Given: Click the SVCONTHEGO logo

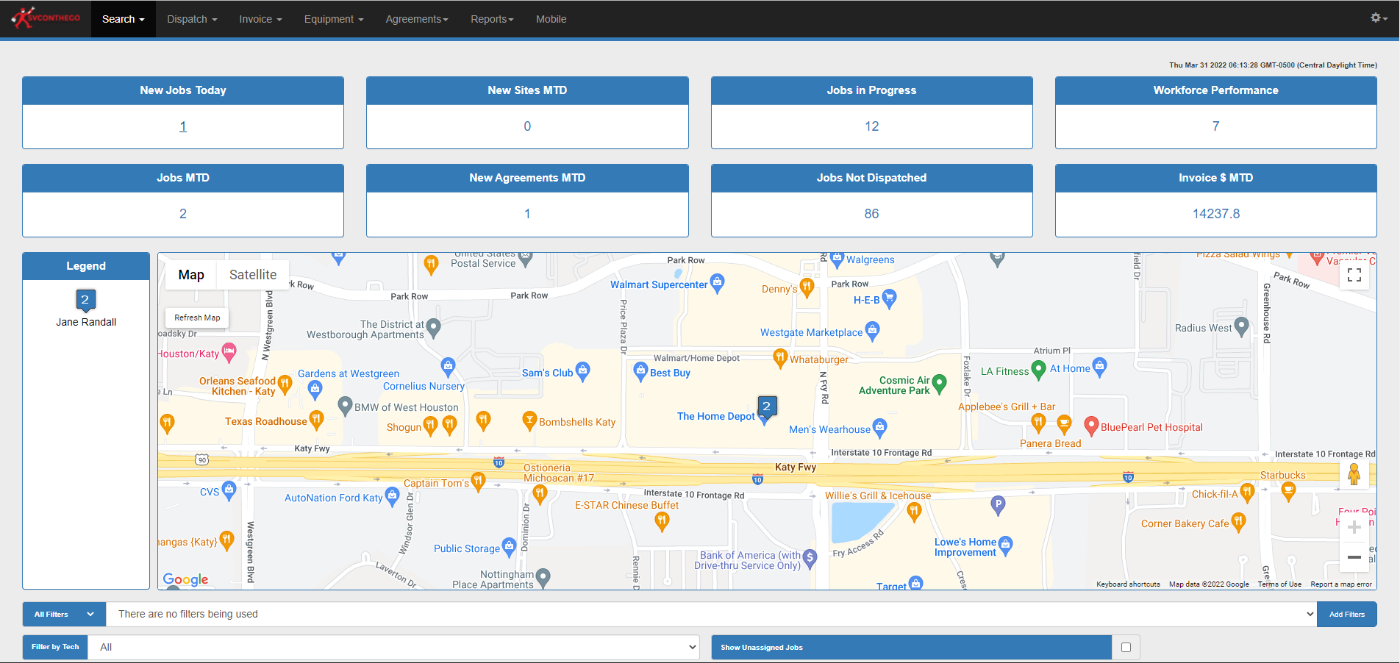Looking at the screenshot, I should click(x=45, y=18).
